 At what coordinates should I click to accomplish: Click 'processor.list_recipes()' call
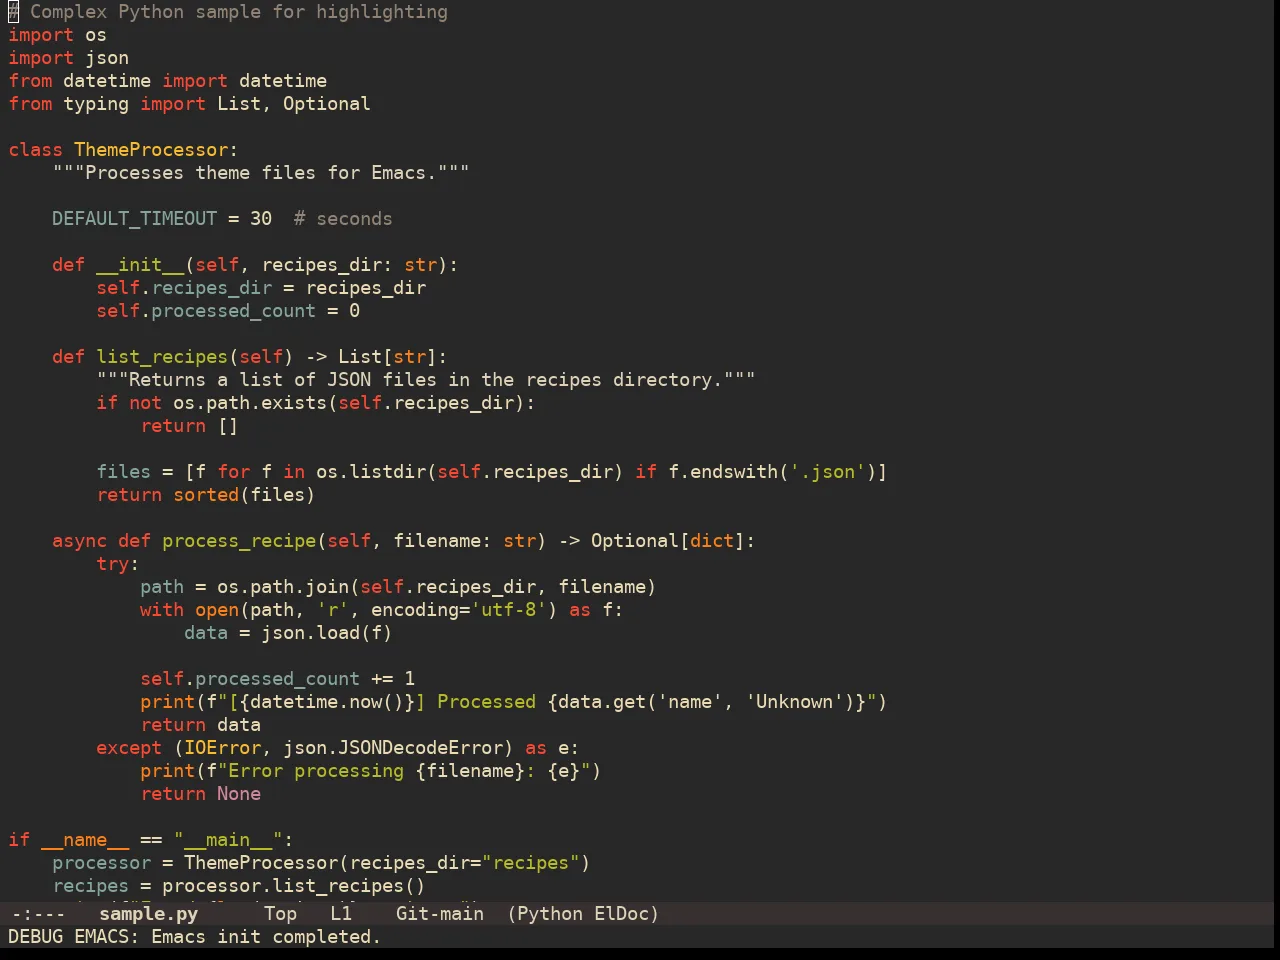click(x=294, y=885)
